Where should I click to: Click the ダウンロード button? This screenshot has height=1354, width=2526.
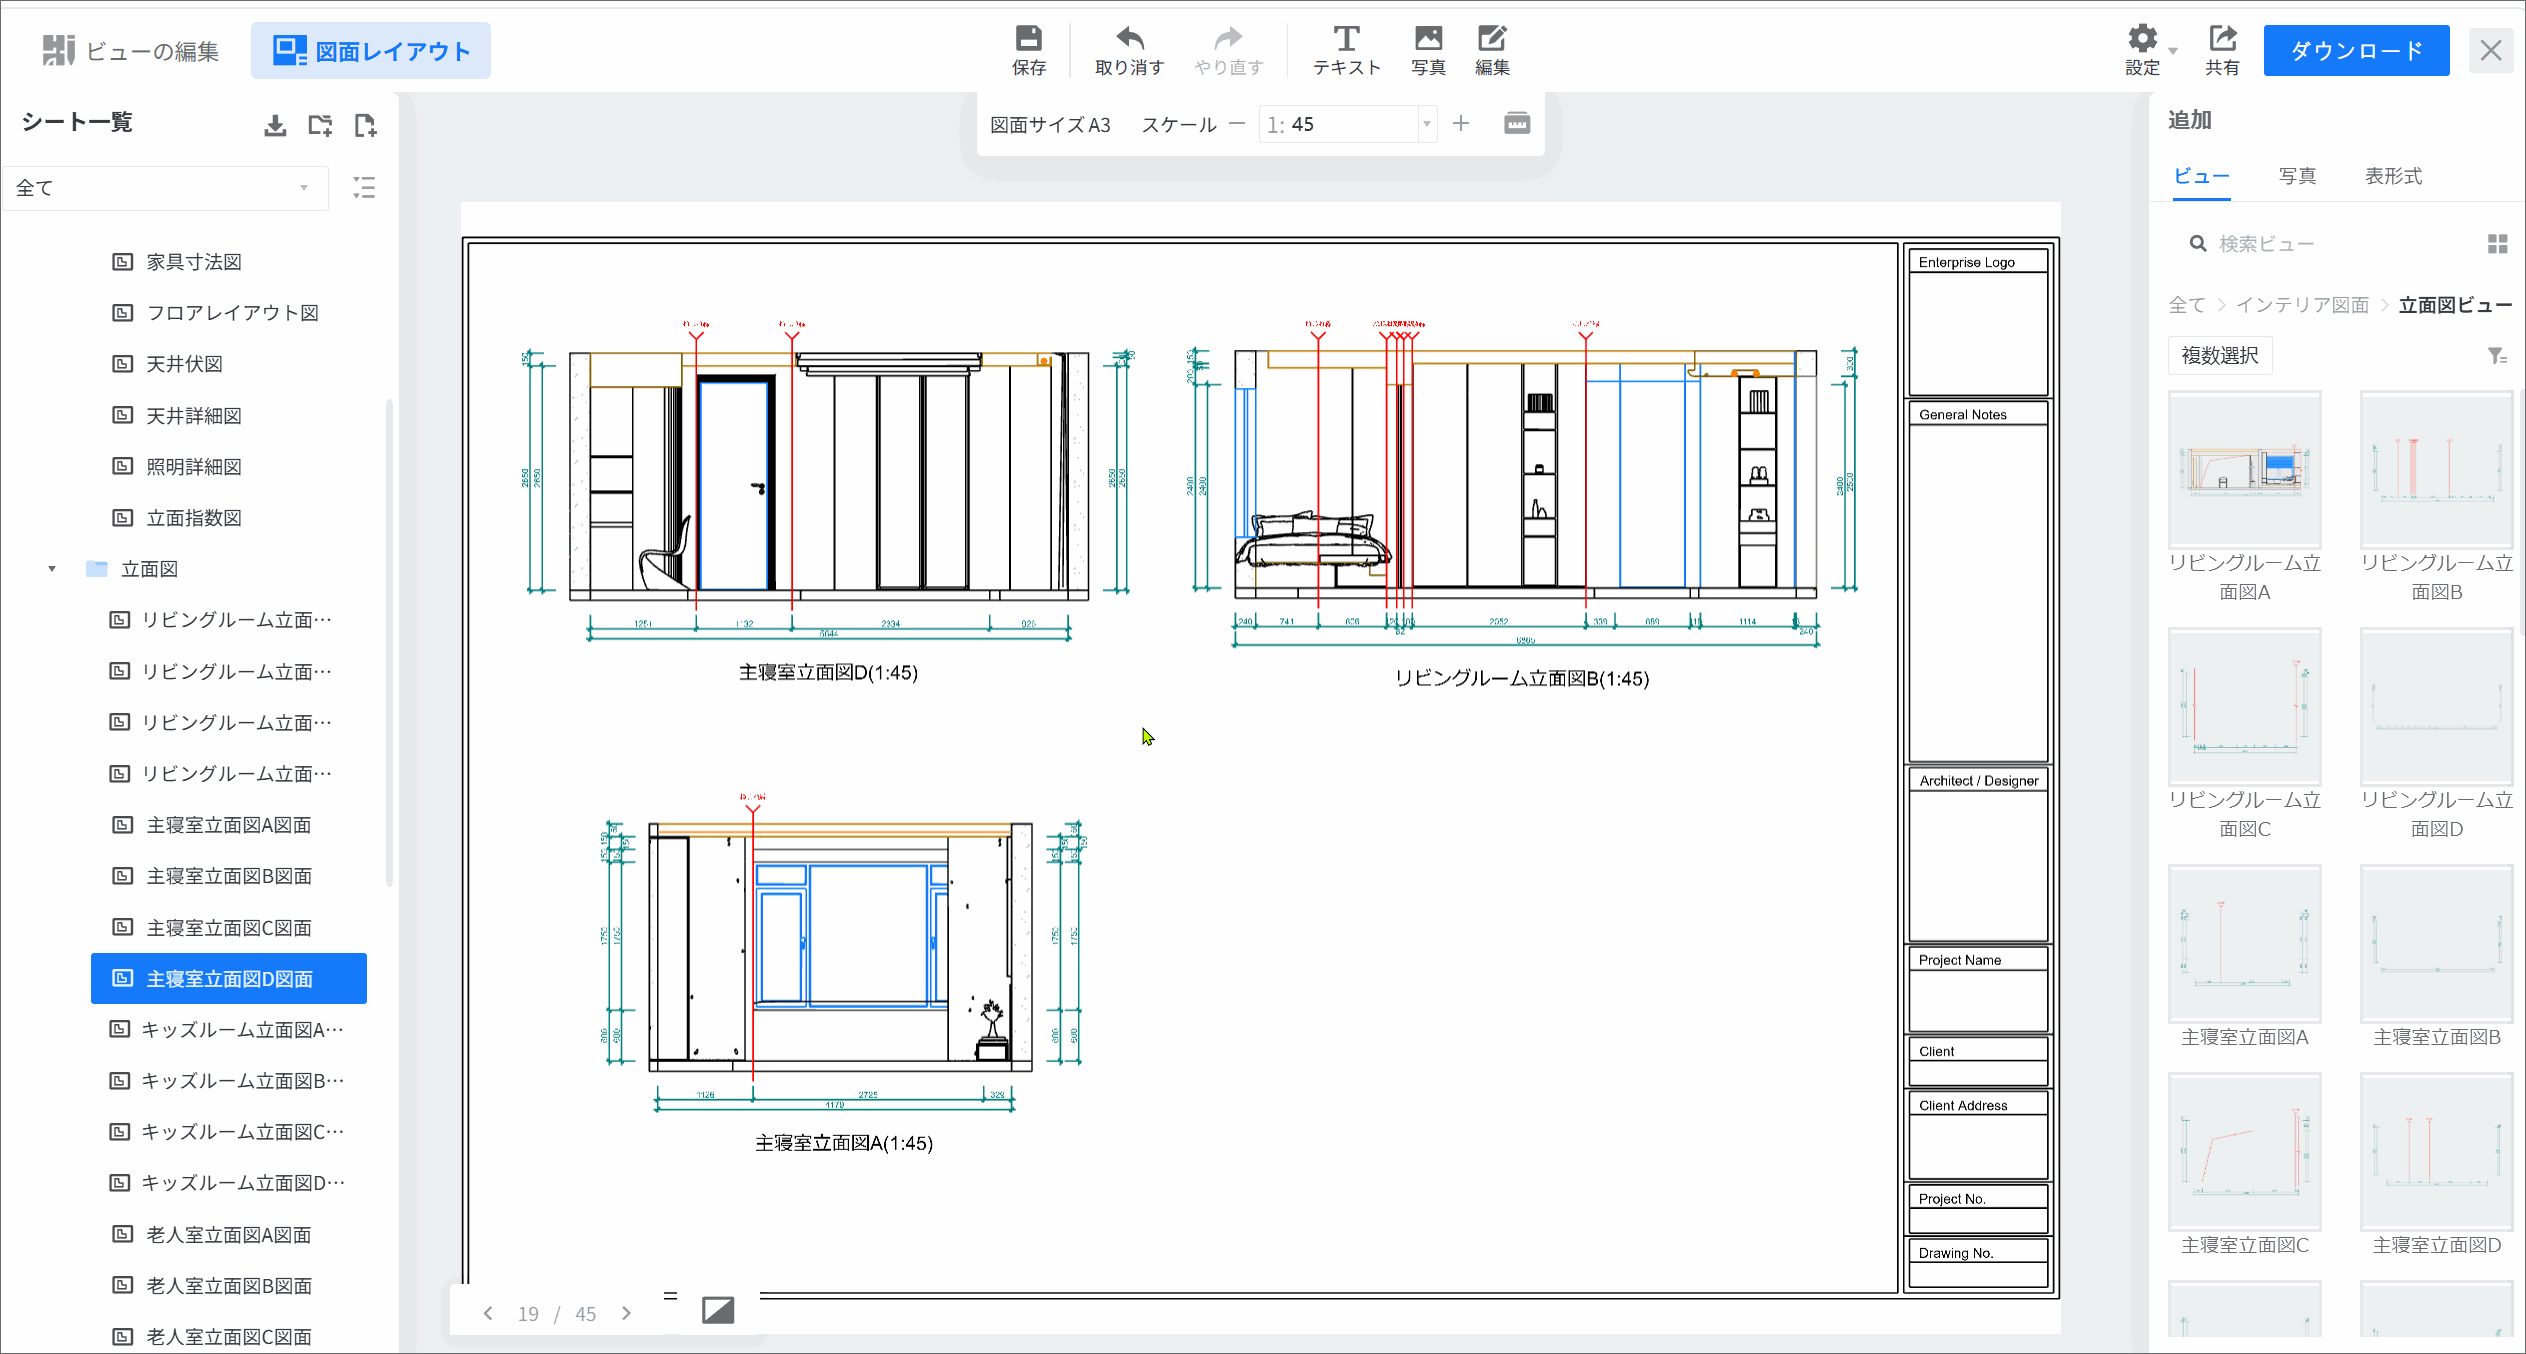pyautogui.click(x=2356, y=50)
